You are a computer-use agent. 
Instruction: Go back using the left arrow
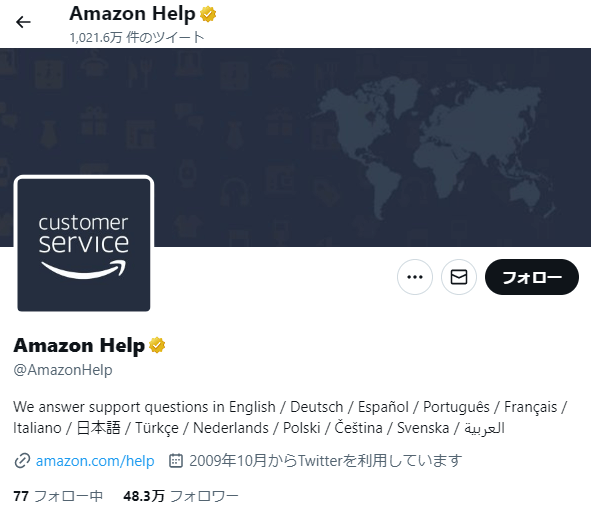(23, 22)
